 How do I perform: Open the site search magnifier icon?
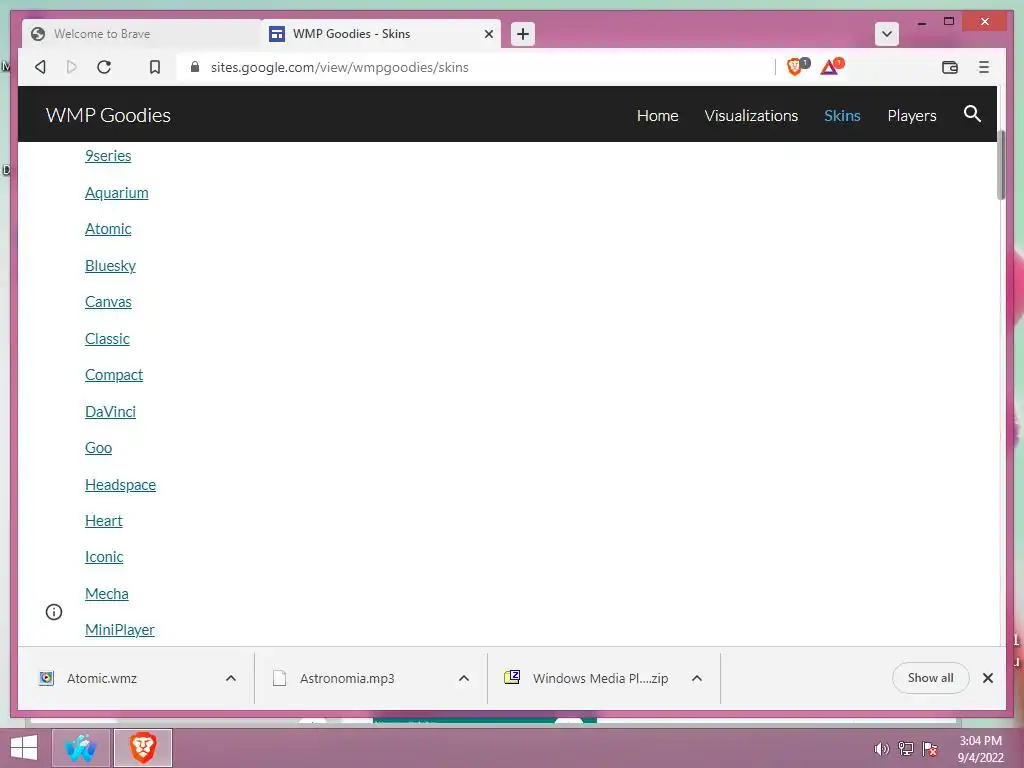pos(972,114)
